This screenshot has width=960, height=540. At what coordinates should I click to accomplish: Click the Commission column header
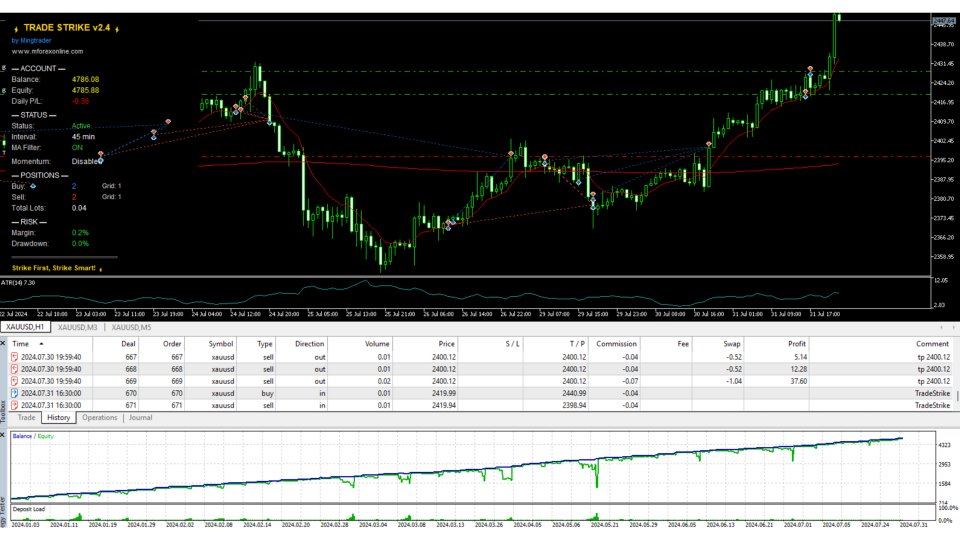click(615, 344)
